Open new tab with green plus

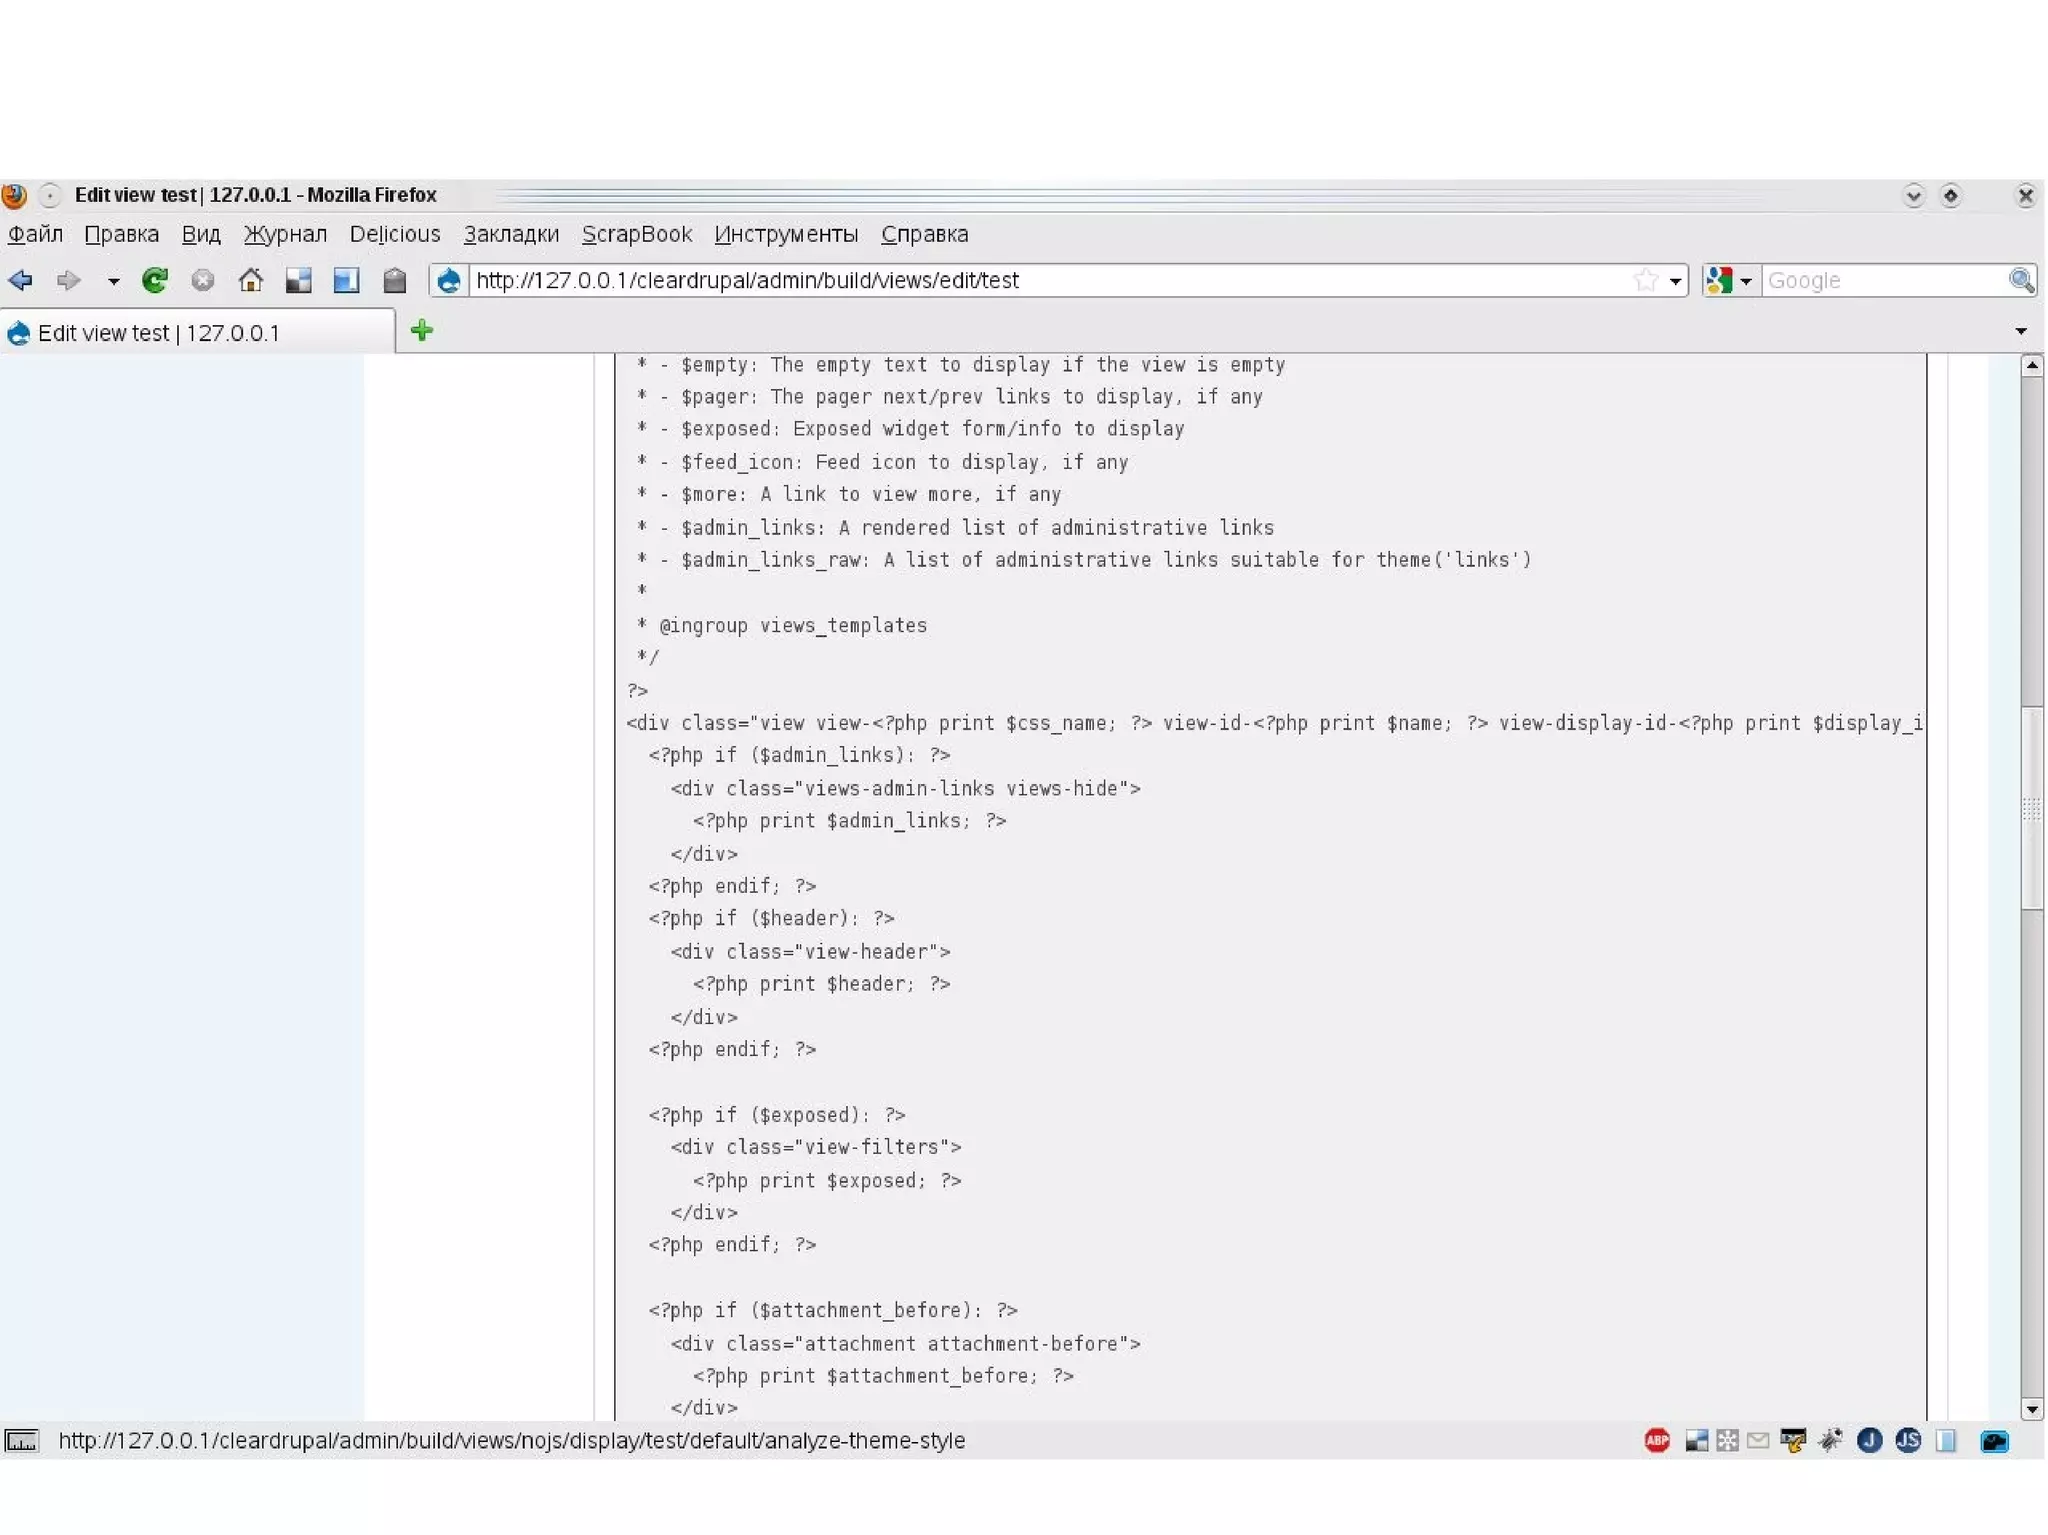click(x=422, y=331)
